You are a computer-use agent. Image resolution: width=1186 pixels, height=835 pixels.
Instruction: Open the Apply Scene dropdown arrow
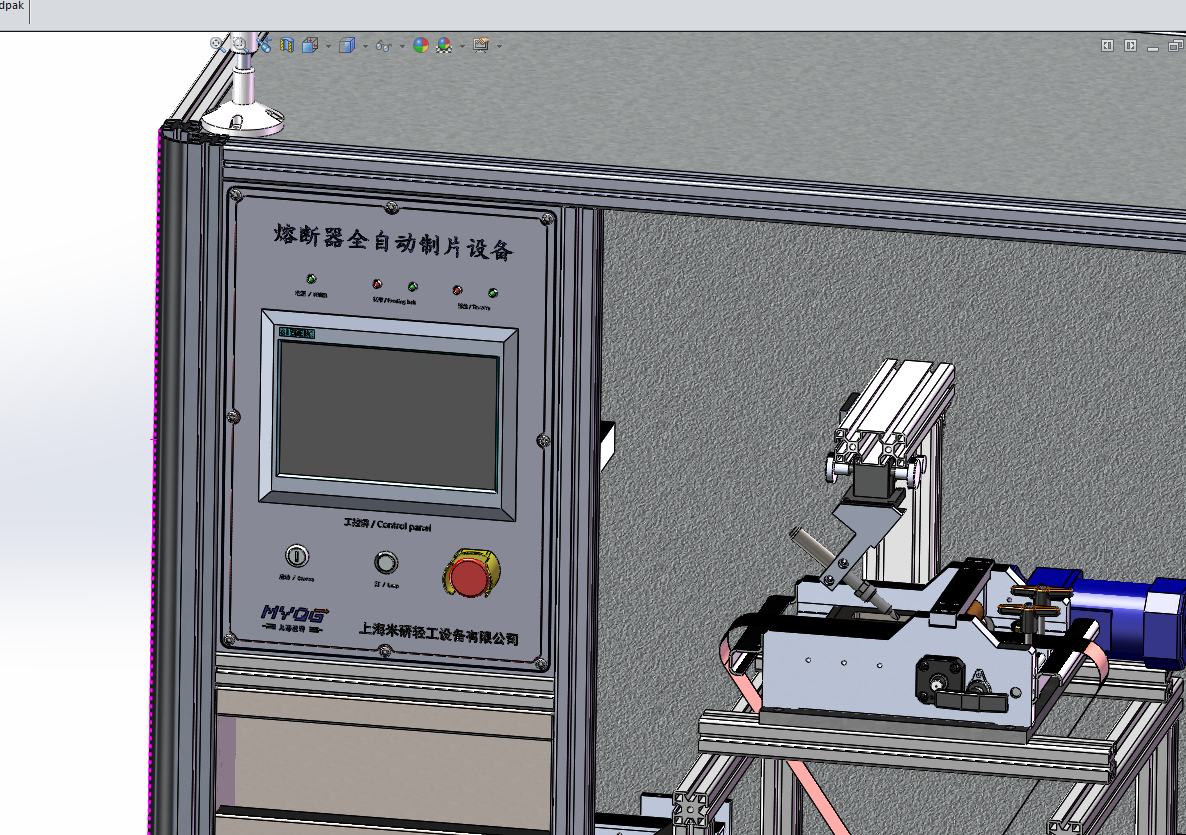[461, 46]
